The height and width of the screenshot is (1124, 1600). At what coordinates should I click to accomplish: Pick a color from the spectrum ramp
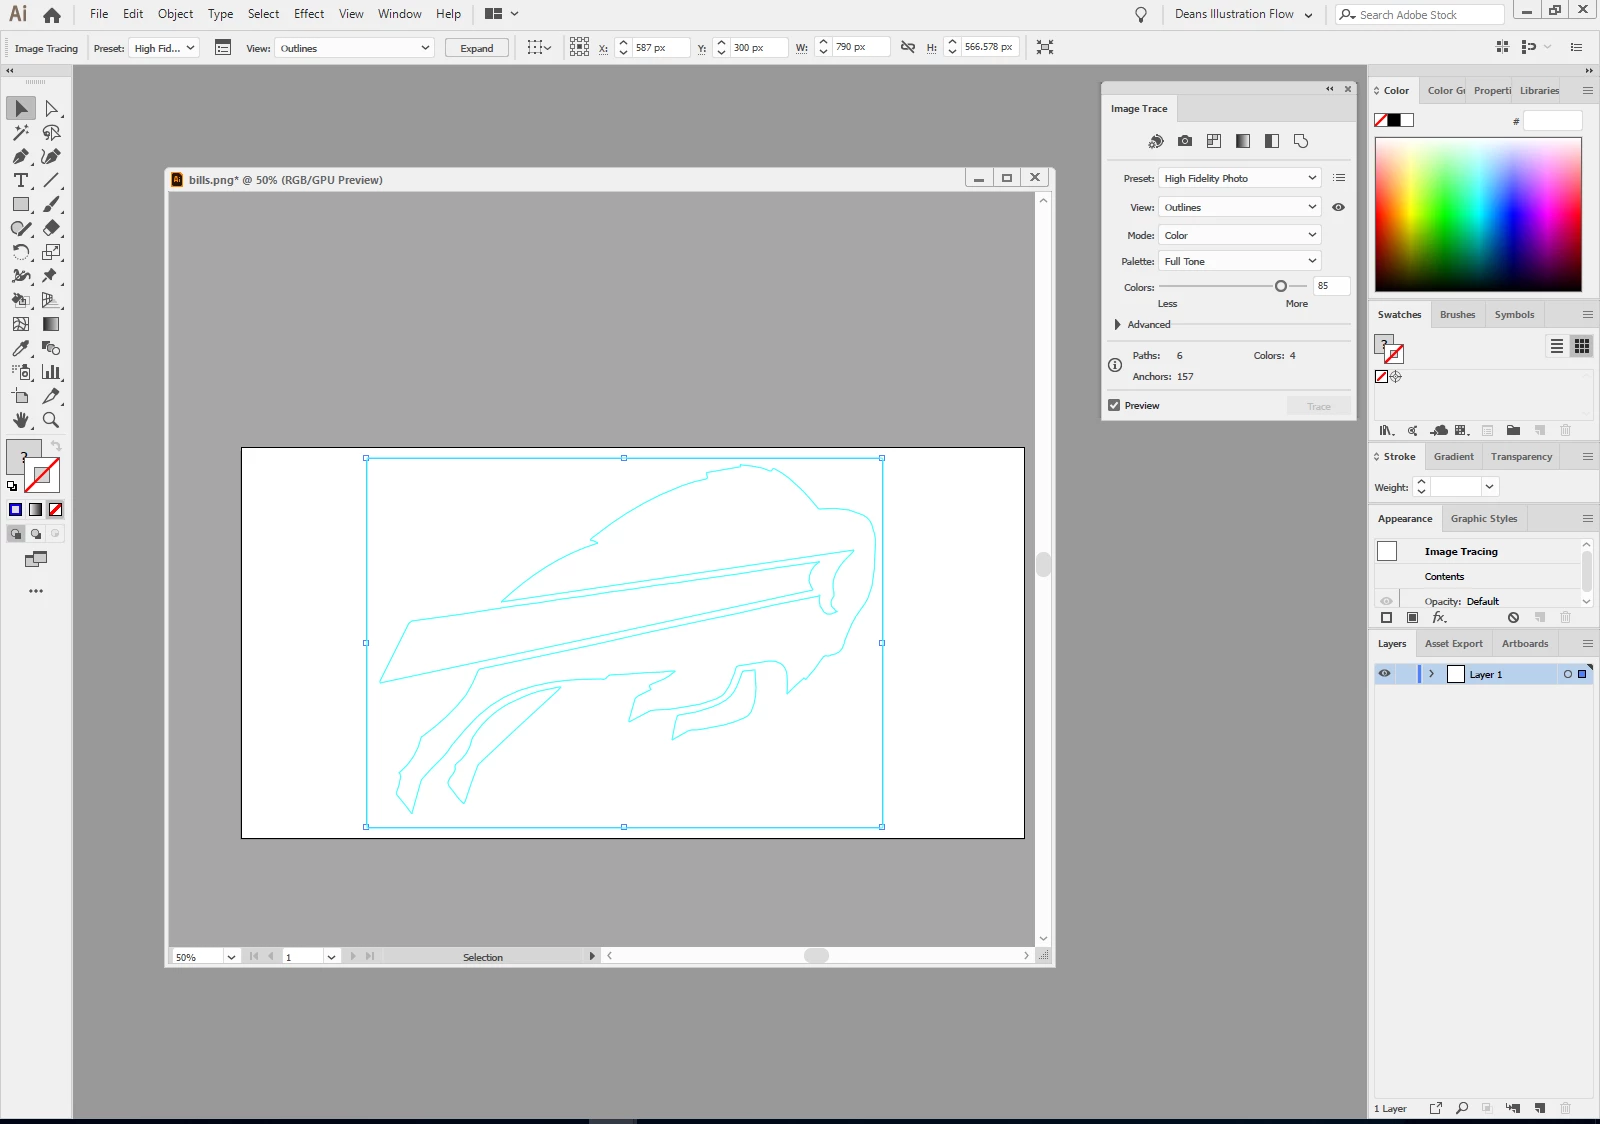click(x=1478, y=215)
